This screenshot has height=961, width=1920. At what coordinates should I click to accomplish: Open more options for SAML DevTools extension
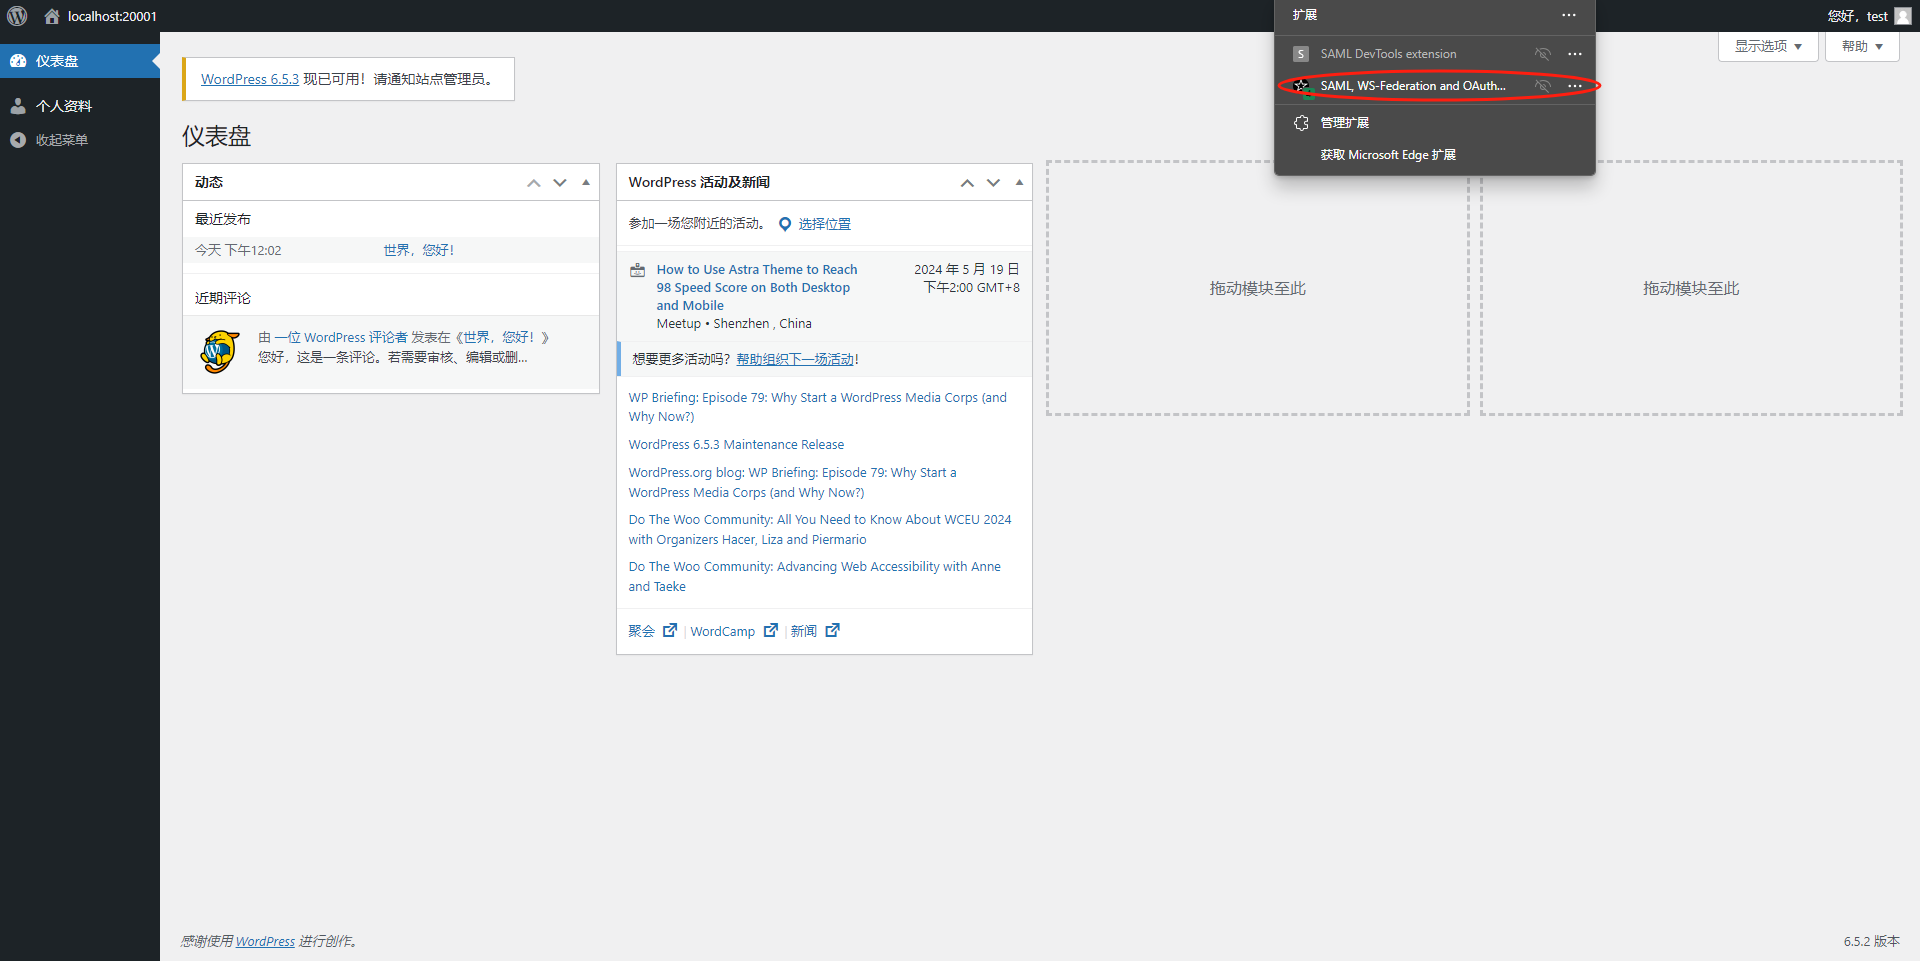click(x=1574, y=54)
